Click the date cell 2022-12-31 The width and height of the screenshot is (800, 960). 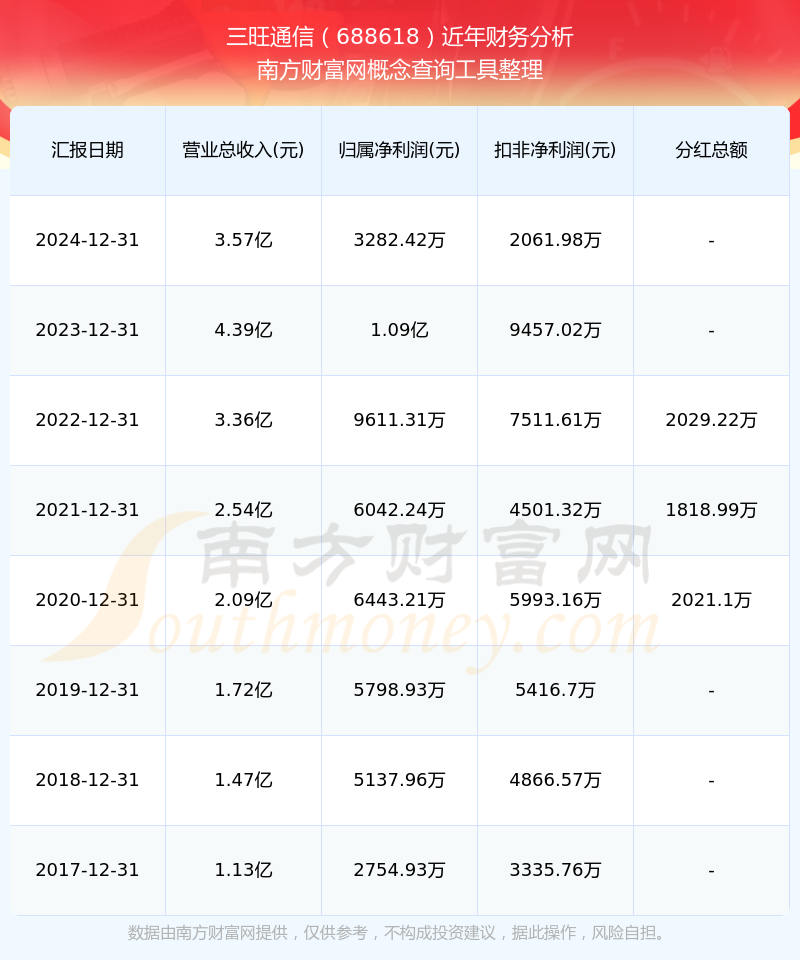click(x=88, y=420)
